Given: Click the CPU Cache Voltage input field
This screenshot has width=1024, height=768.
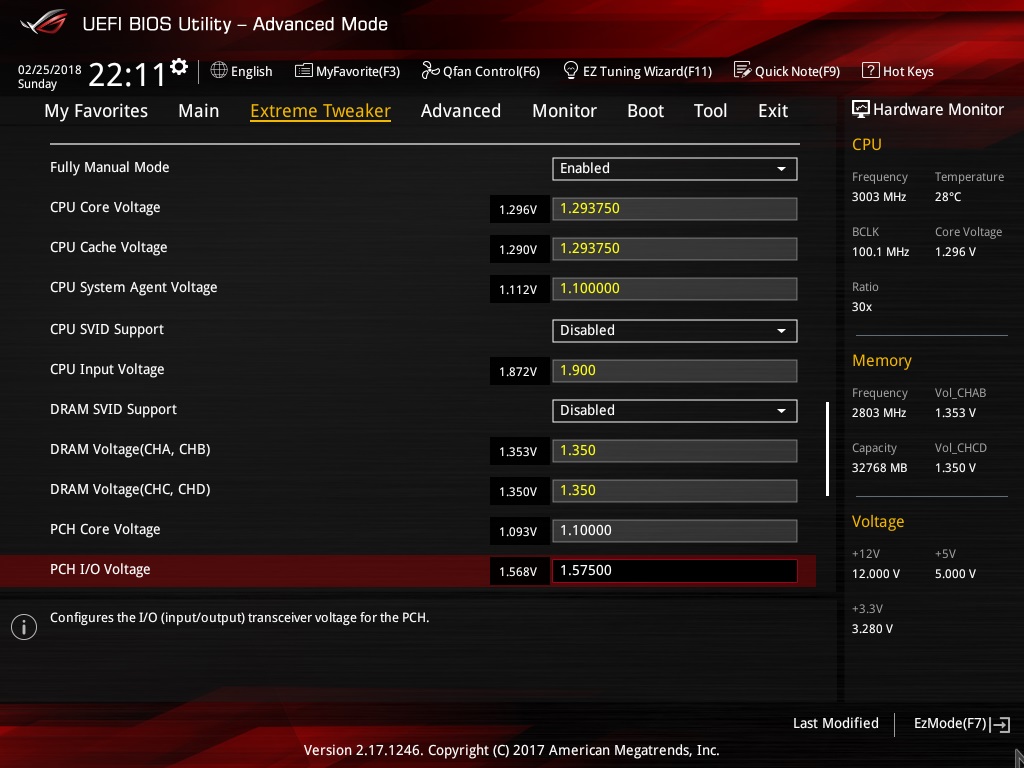Looking at the screenshot, I should 674,249.
